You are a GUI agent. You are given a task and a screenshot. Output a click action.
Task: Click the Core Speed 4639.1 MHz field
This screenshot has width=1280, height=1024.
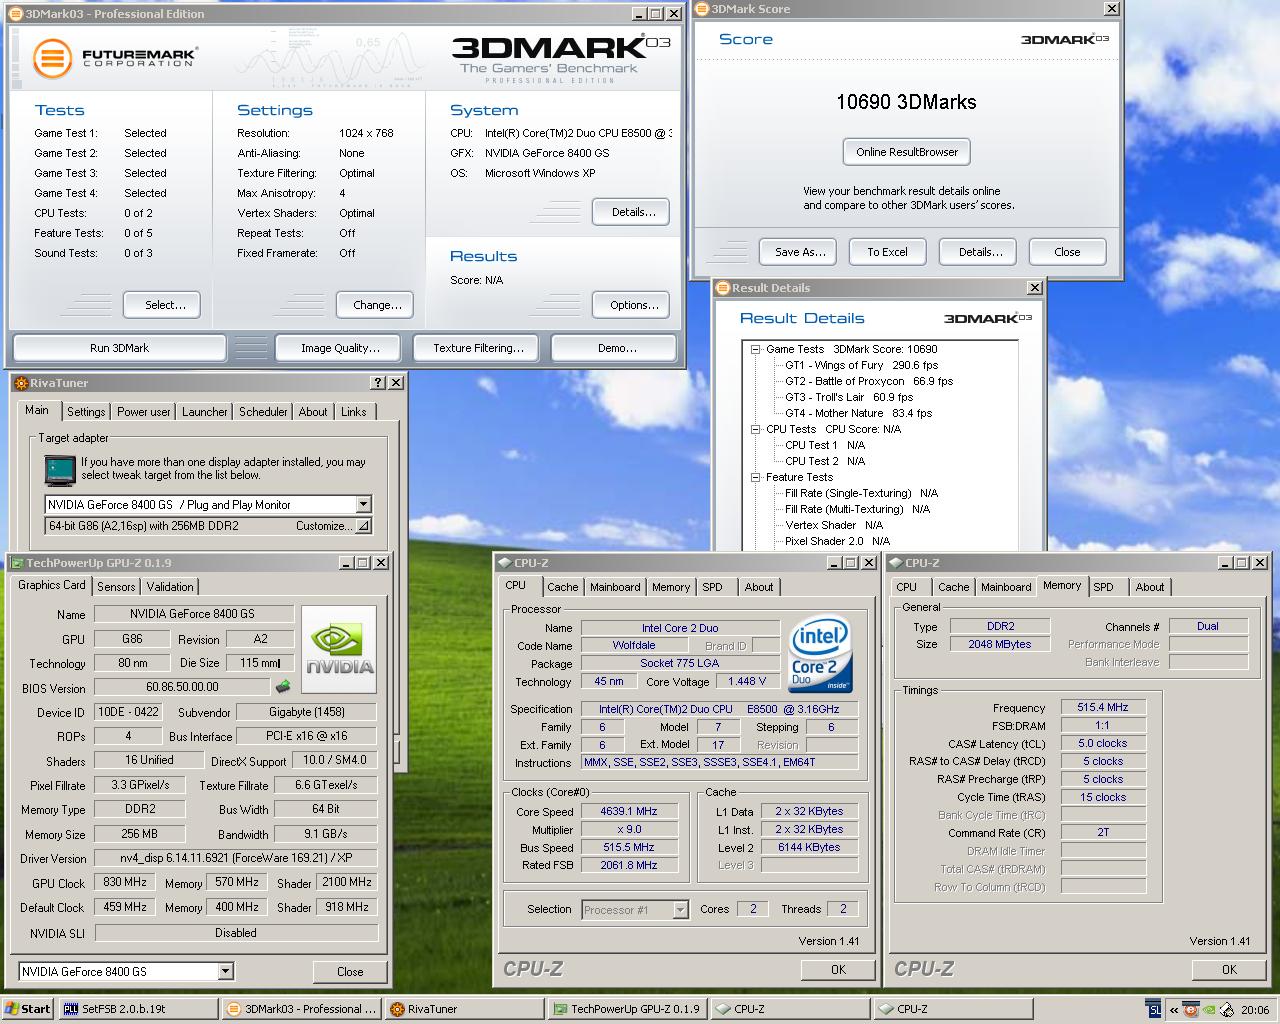(628, 812)
